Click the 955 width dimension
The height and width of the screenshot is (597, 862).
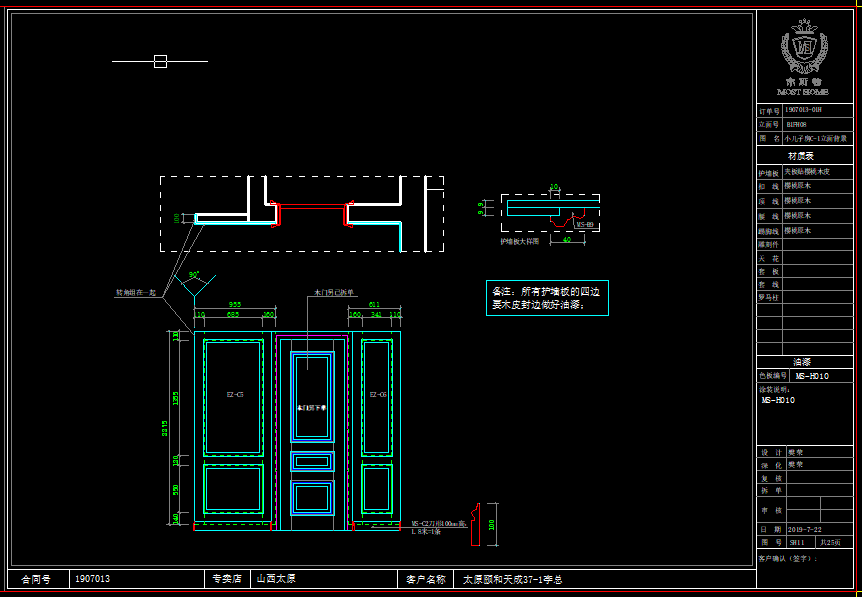[234, 304]
